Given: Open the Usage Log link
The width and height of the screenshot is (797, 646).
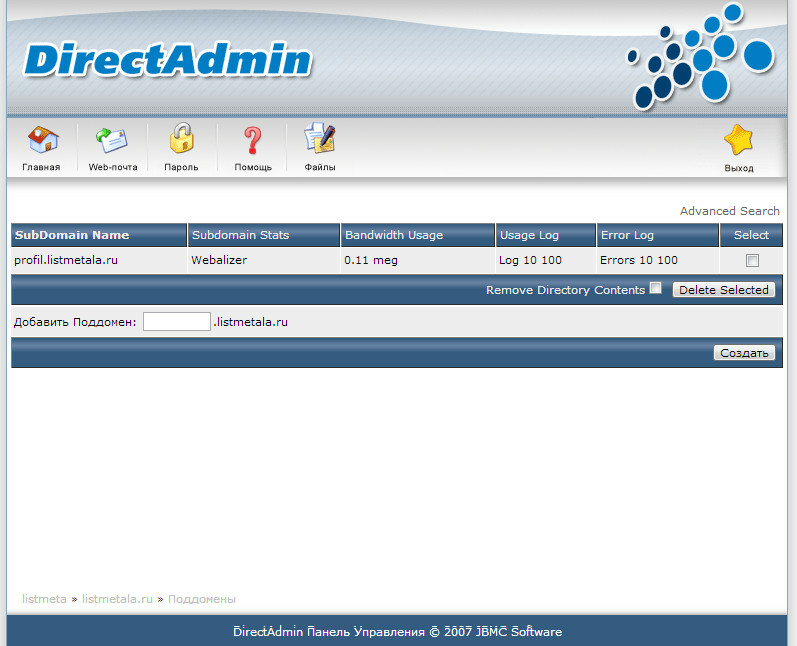Looking at the screenshot, I should (x=509, y=260).
